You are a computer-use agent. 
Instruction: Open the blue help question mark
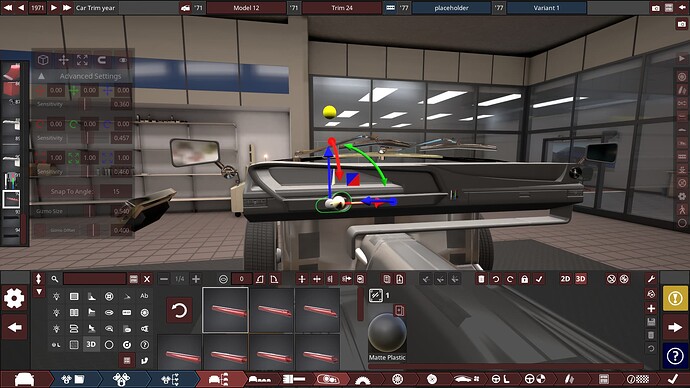point(675,356)
